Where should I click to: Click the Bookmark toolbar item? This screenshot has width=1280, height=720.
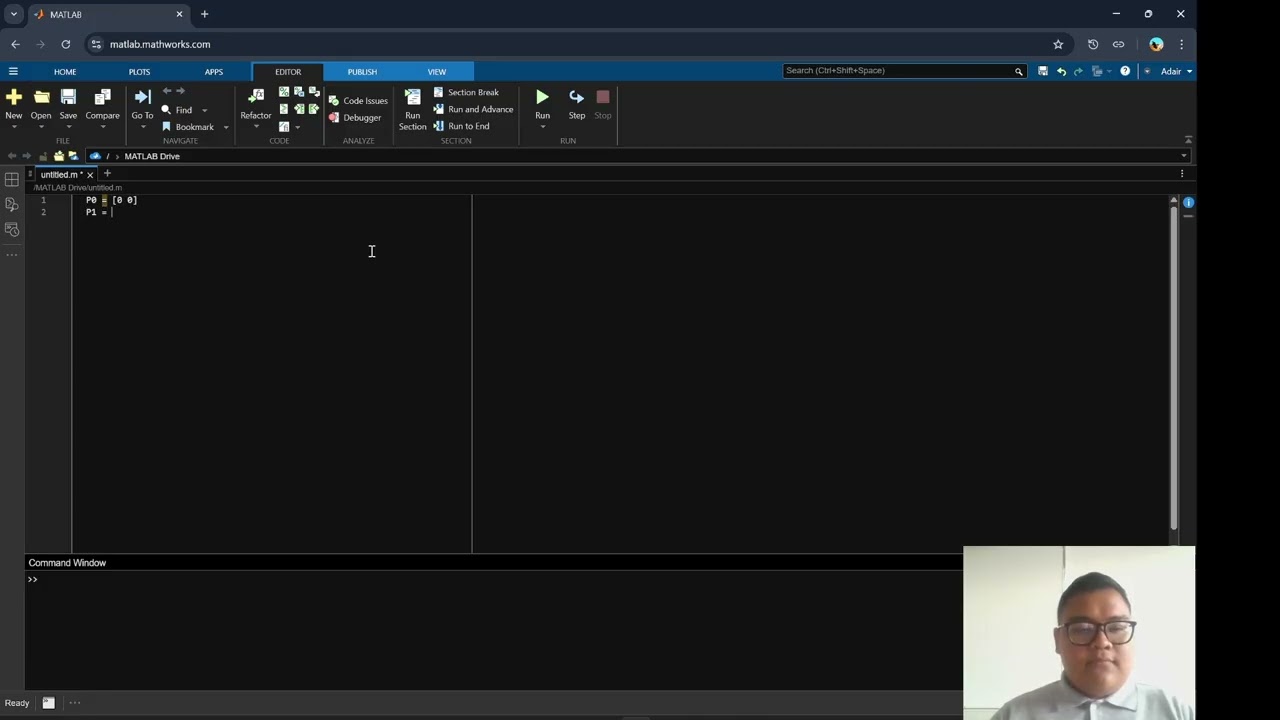click(x=188, y=127)
